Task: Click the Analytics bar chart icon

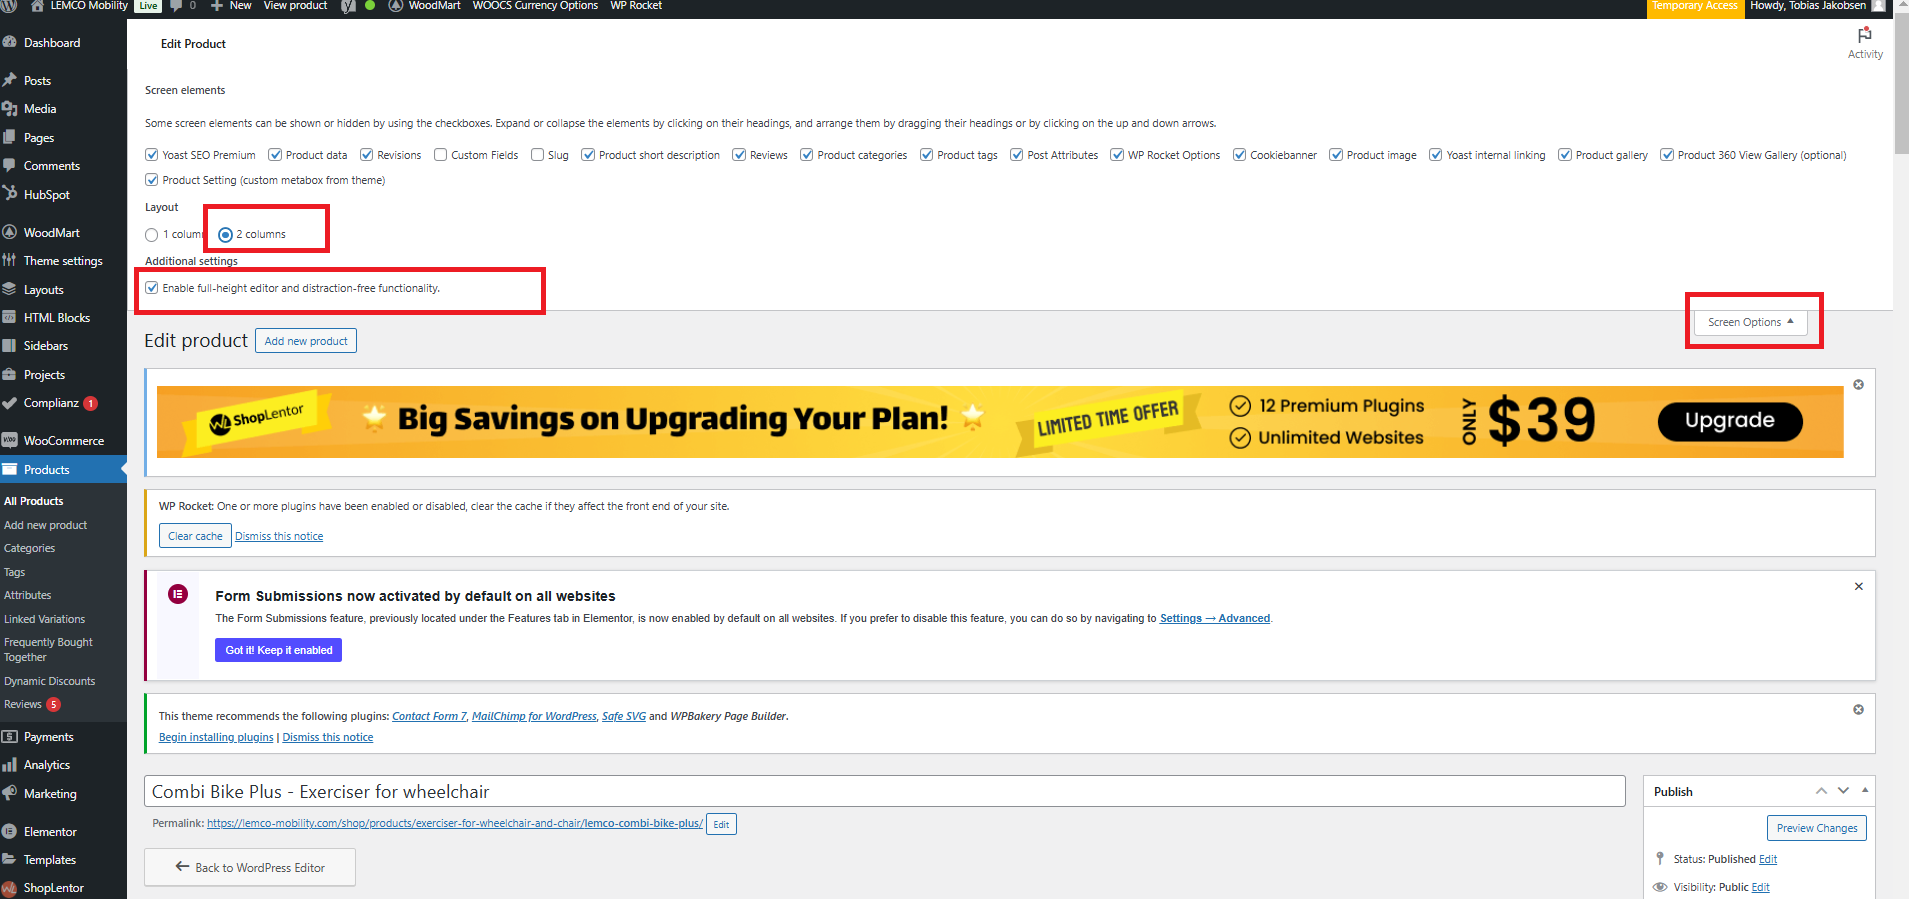Action: (x=10, y=765)
